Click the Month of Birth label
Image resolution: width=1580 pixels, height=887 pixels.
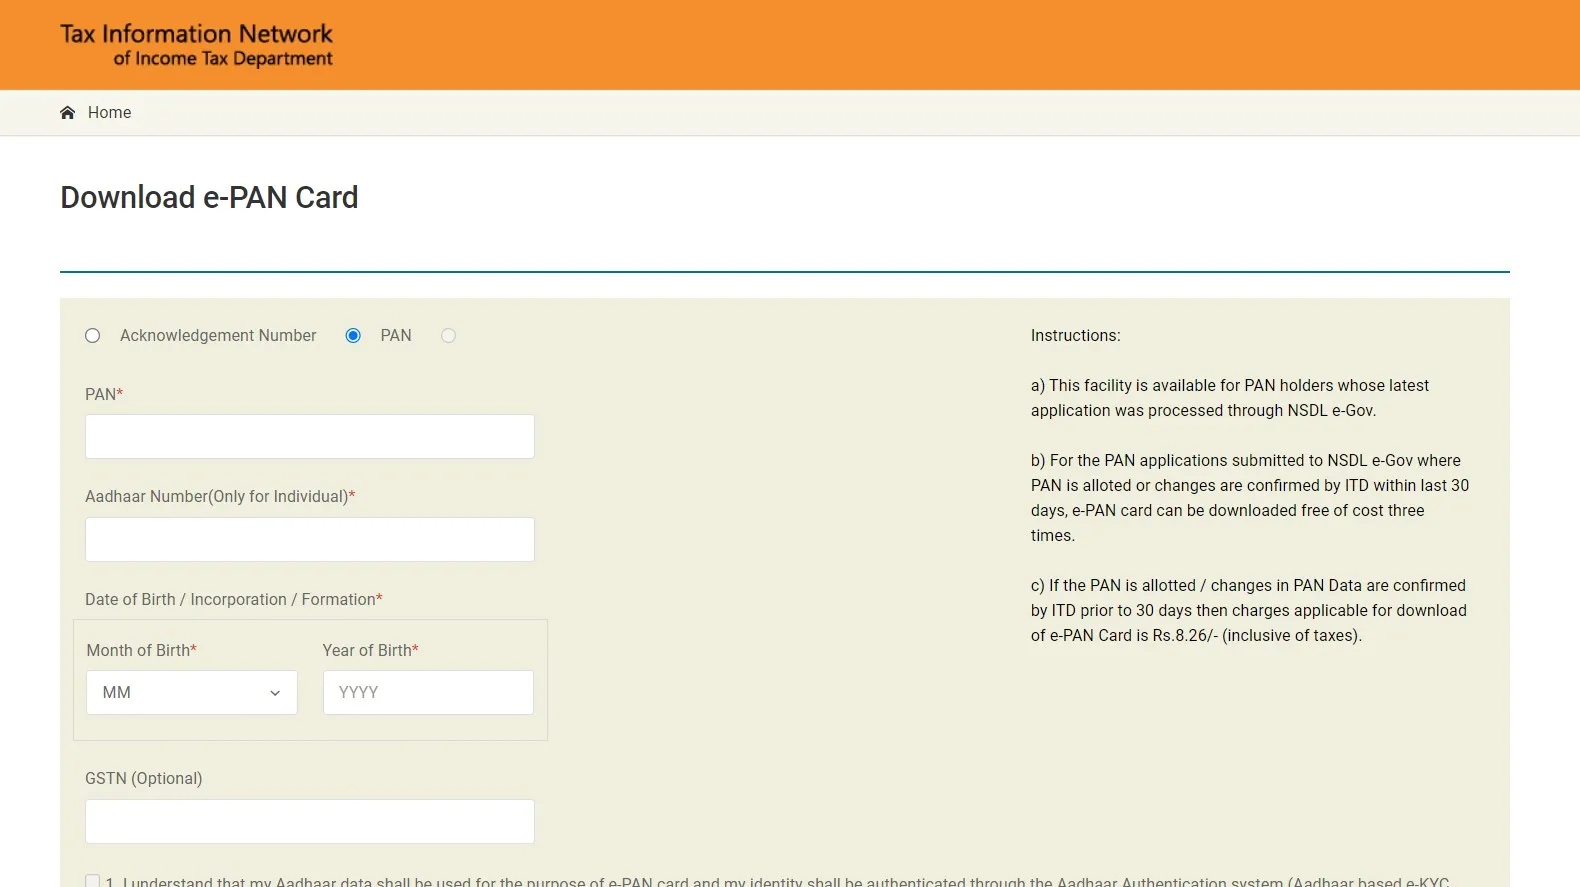[x=142, y=651]
